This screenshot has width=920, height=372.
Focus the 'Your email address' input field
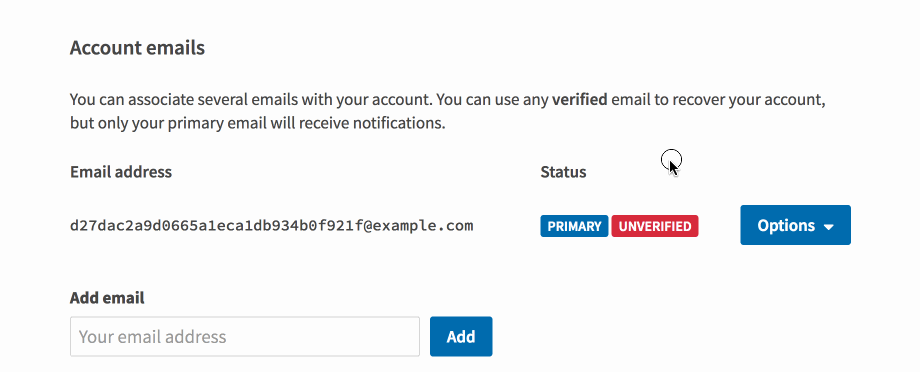245,337
